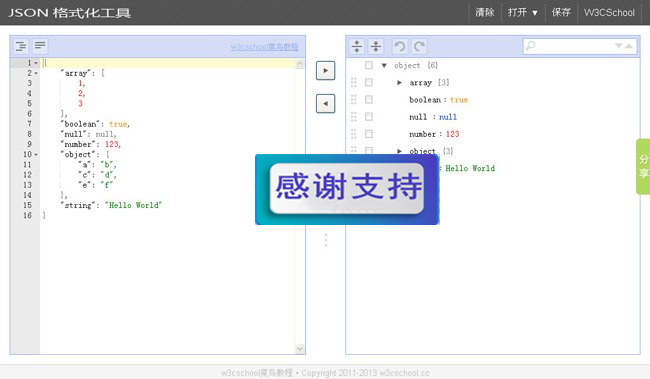Click the search magnifier icon
This screenshot has width=650, height=379.
click(x=530, y=46)
